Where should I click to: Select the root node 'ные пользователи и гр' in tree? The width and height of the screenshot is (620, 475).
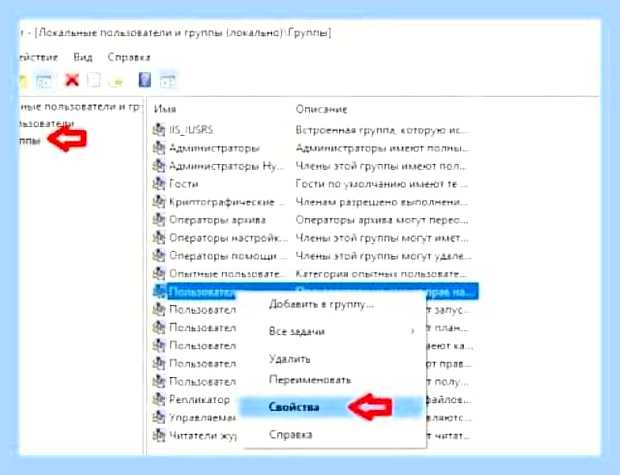click(x=80, y=107)
